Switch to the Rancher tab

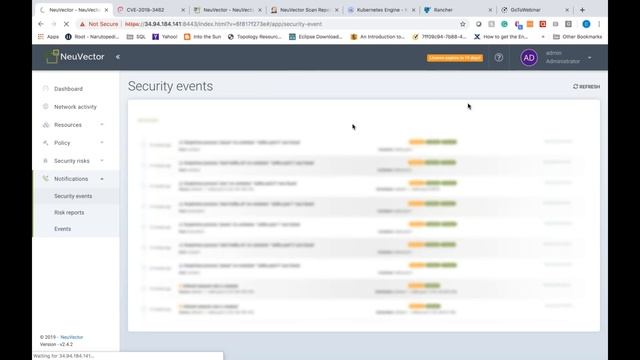tap(458, 9)
